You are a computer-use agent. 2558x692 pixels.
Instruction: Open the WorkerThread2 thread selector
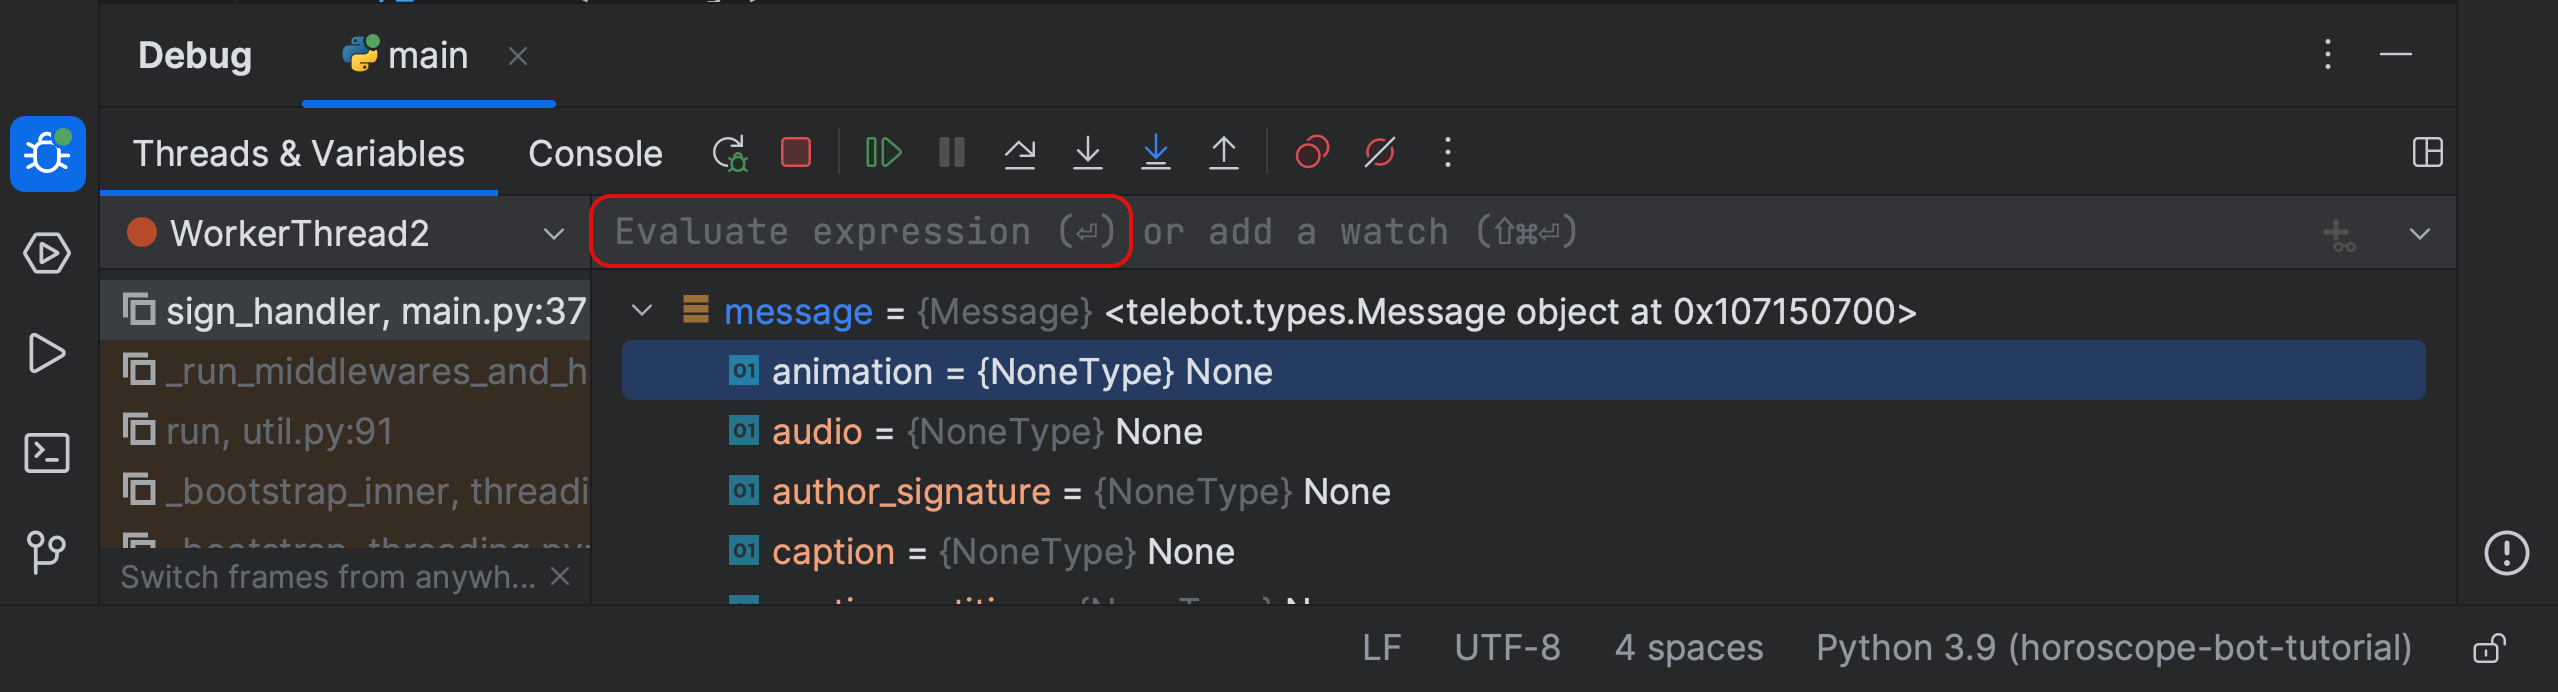[x=553, y=233]
